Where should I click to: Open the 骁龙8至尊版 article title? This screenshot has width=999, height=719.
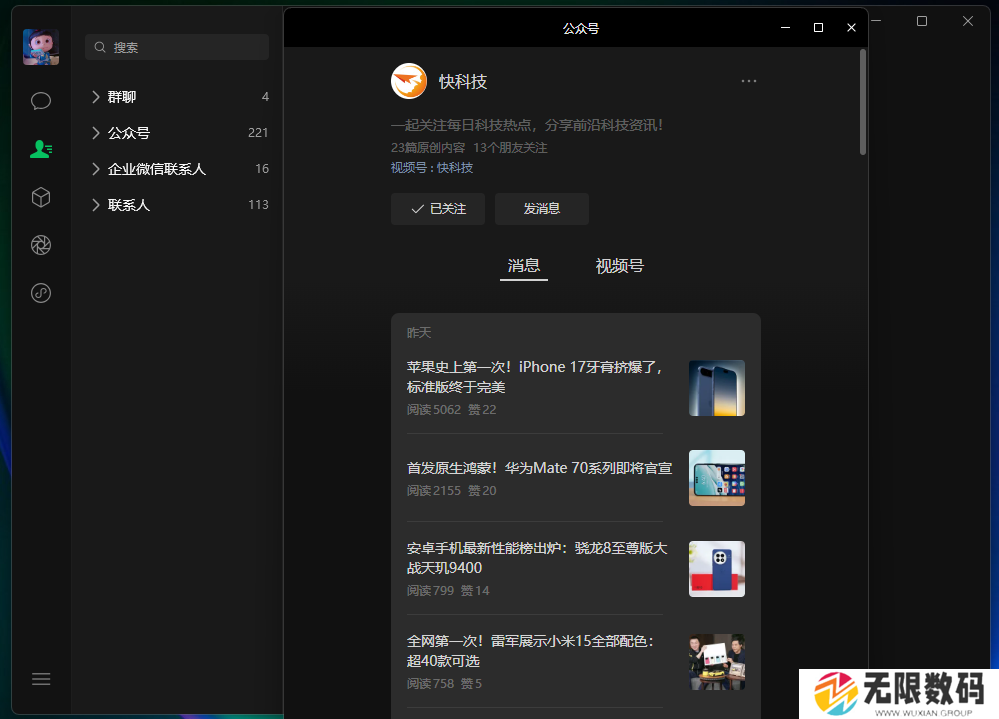coord(536,558)
